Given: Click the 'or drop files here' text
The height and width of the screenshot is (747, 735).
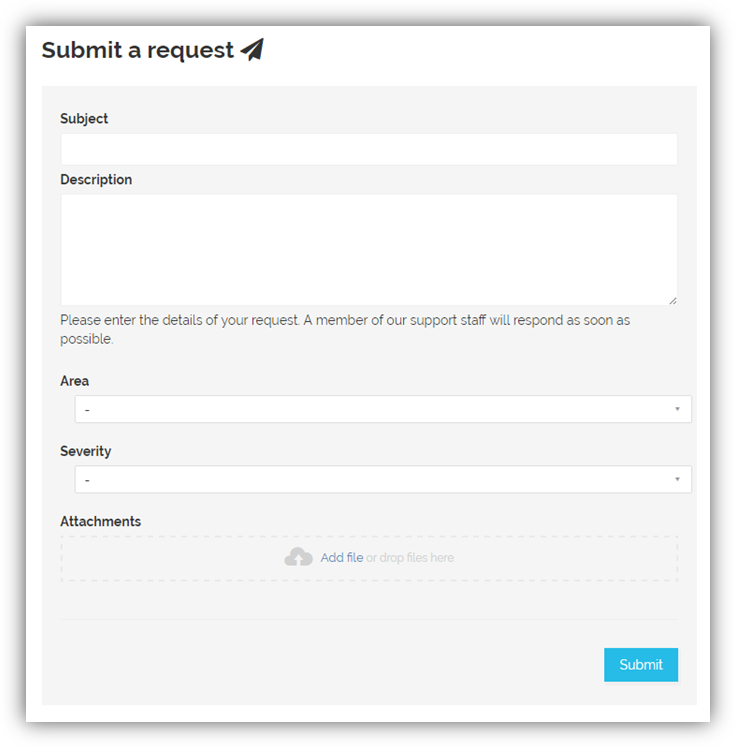Looking at the screenshot, I should tap(410, 558).
